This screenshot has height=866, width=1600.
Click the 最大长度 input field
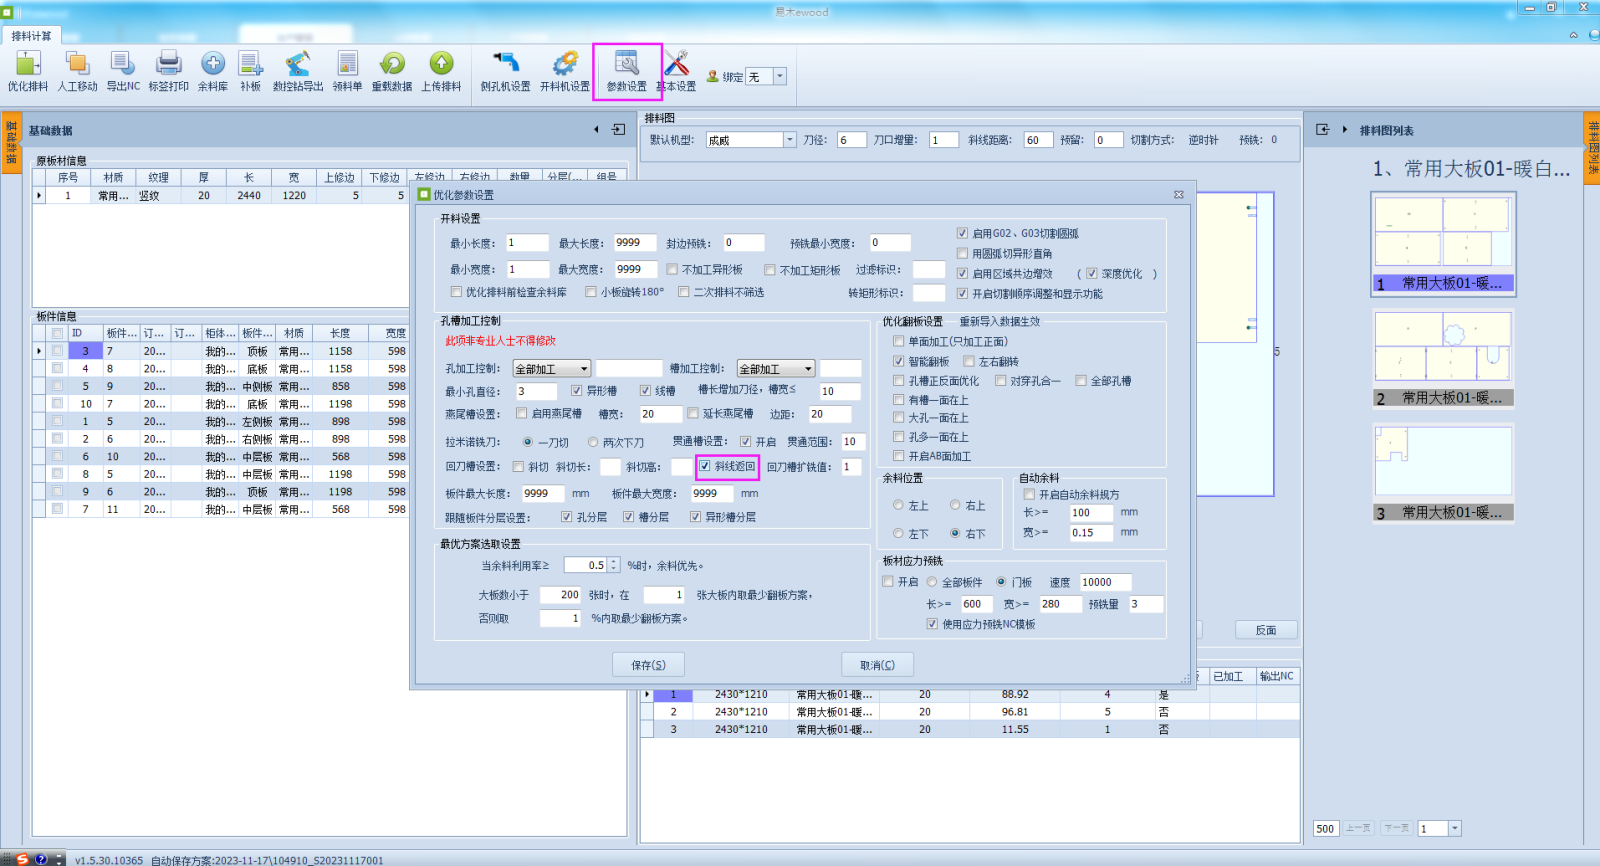pos(635,243)
